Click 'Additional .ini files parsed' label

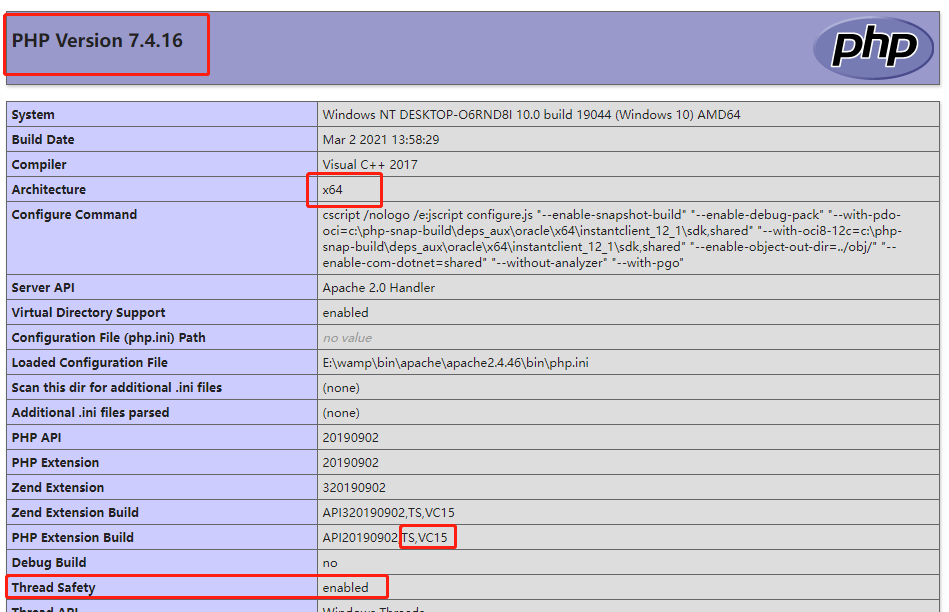pos(90,413)
